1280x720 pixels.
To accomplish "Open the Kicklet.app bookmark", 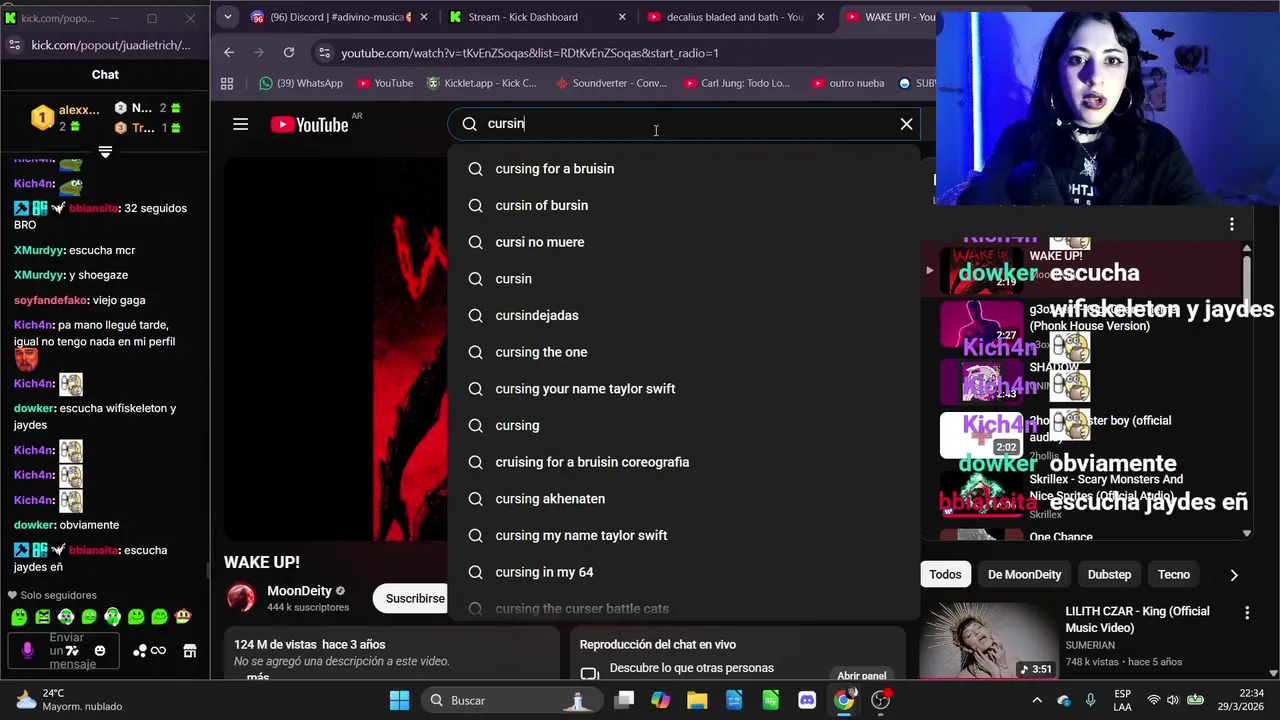I will tap(482, 83).
